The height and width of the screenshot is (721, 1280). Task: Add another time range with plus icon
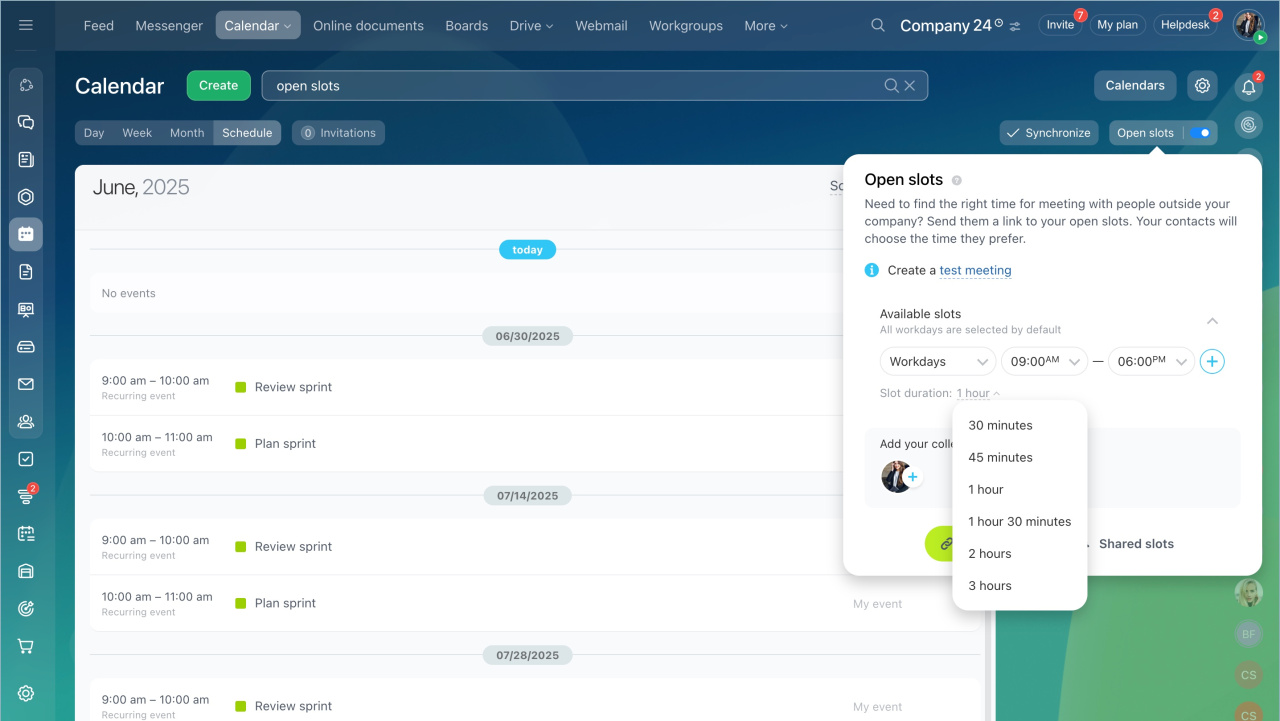pyautogui.click(x=1212, y=362)
